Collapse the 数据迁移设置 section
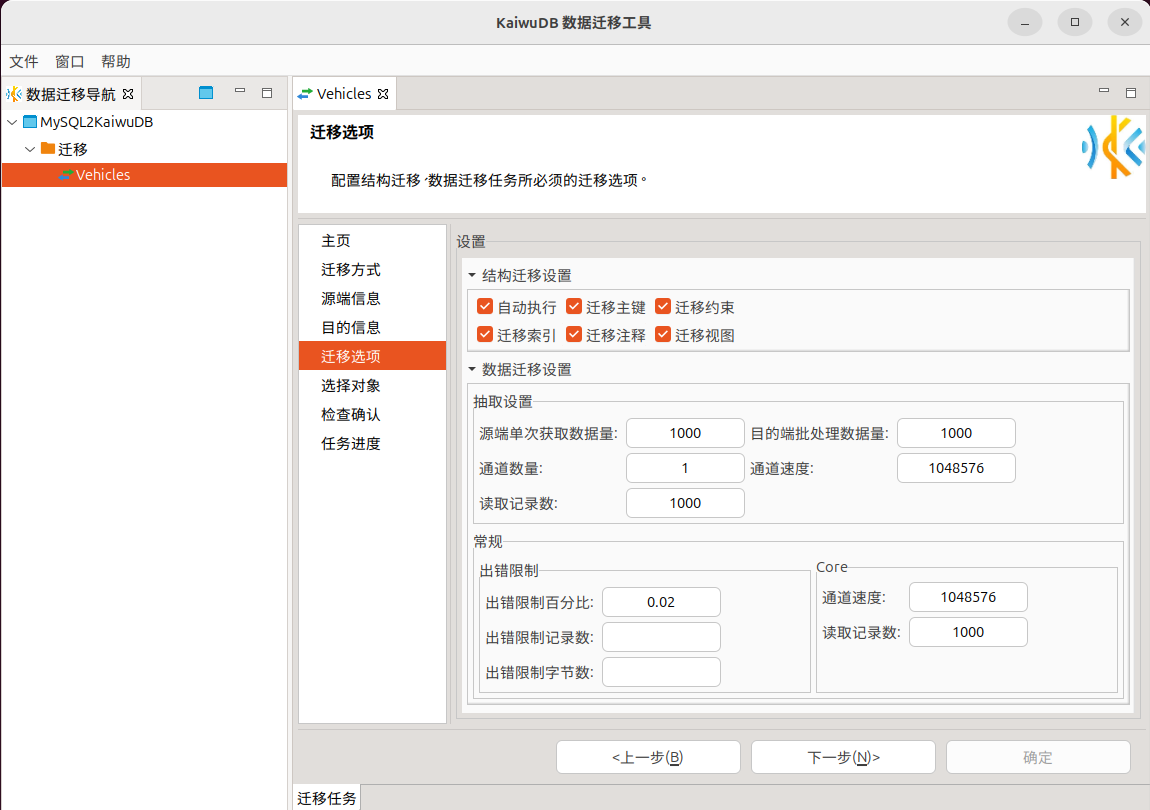 [472, 369]
